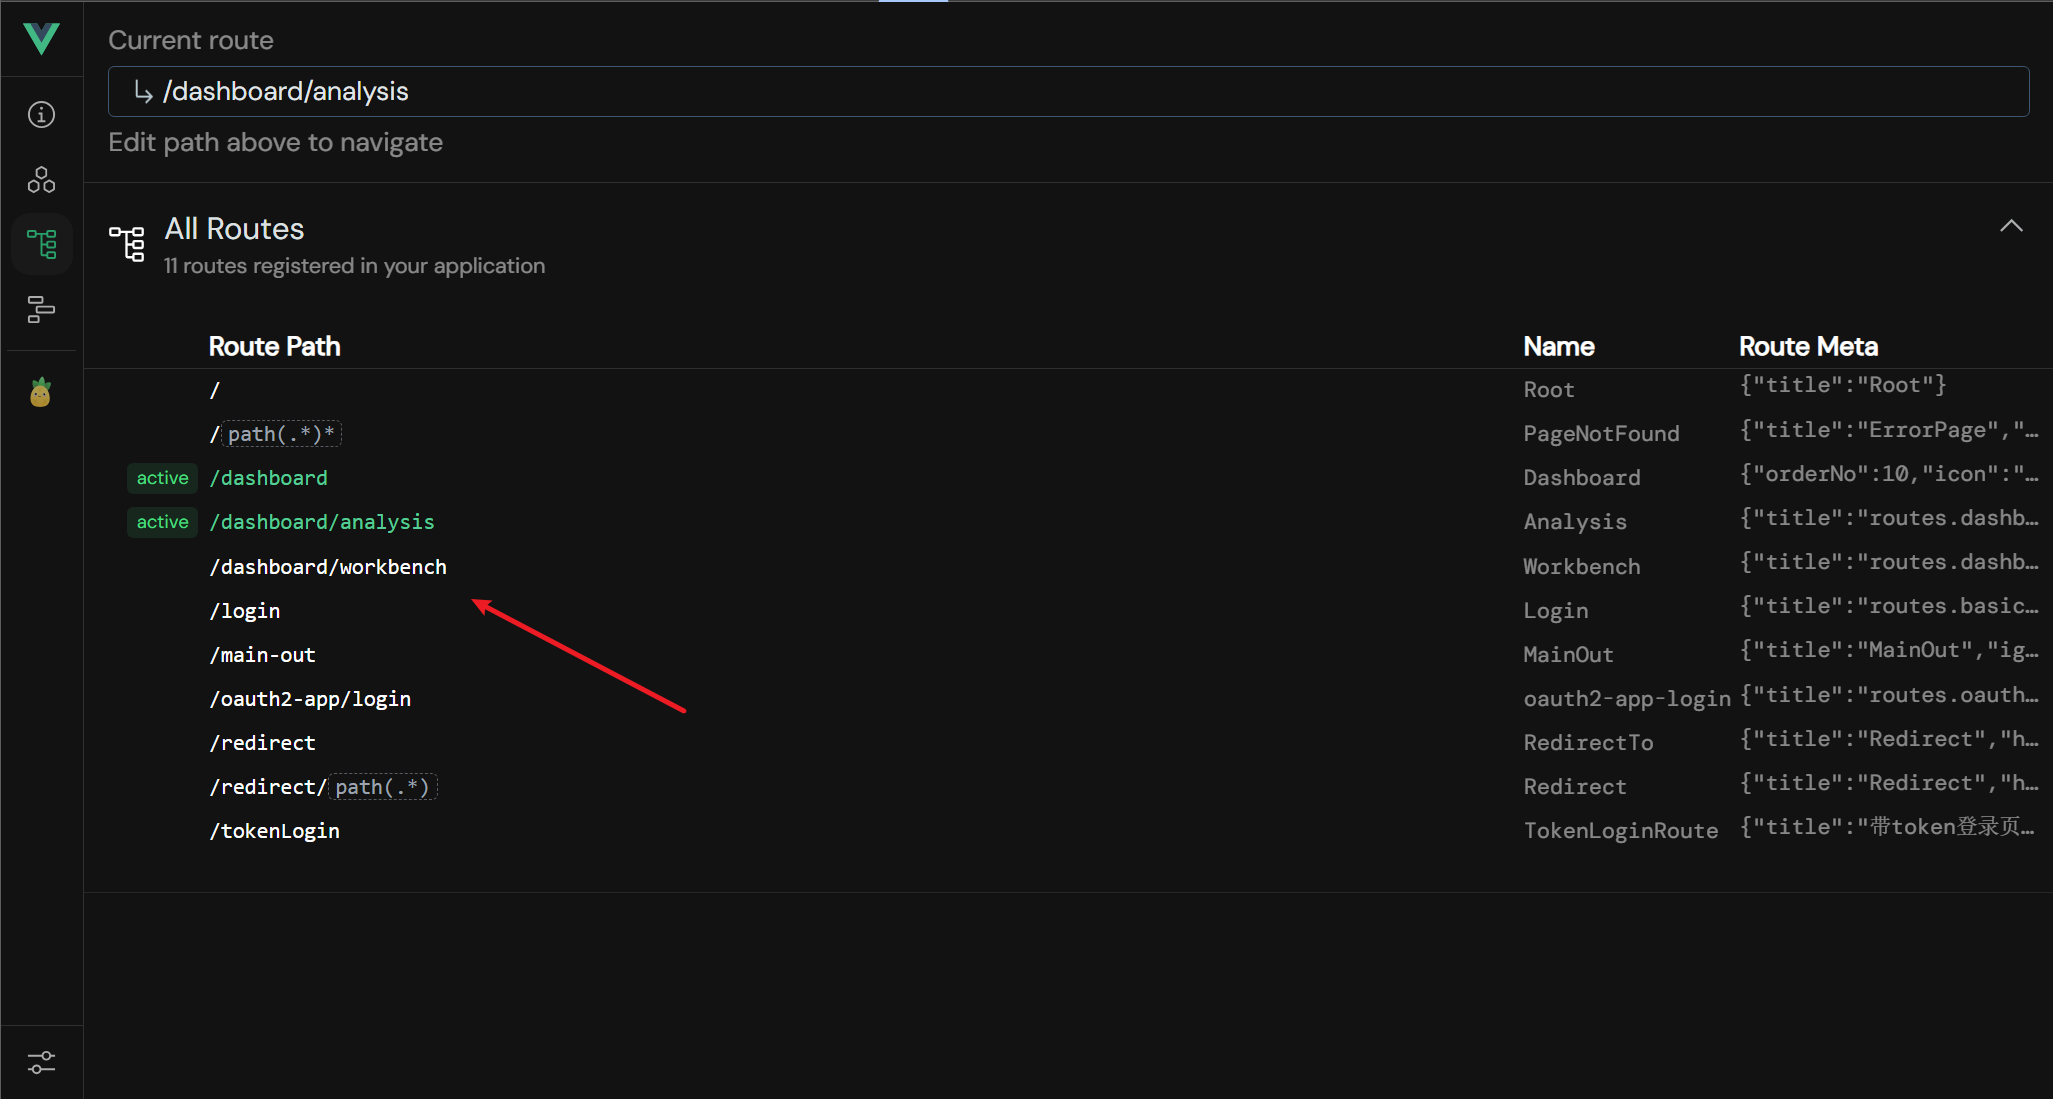Click the /redirect route path

263,743
